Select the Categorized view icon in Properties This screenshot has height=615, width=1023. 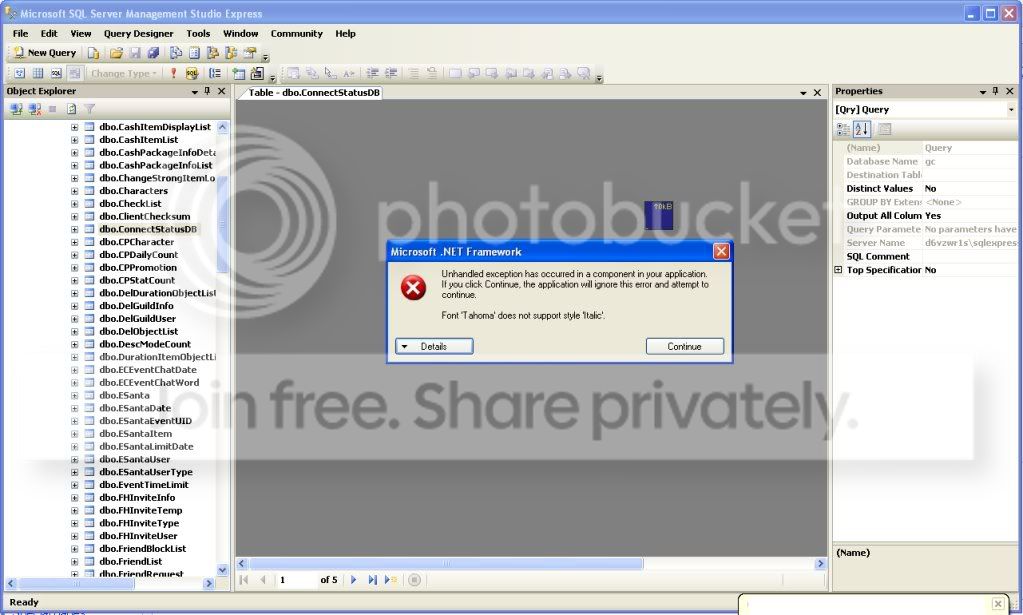(x=843, y=129)
